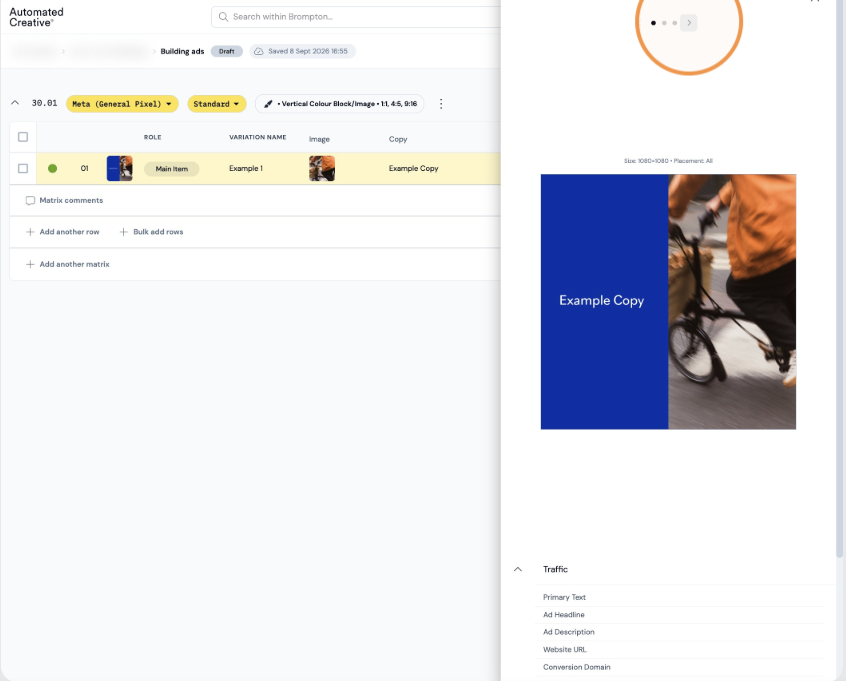Open the three-dot matrix options menu
The height and width of the screenshot is (684, 846).
tap(441, 104)
